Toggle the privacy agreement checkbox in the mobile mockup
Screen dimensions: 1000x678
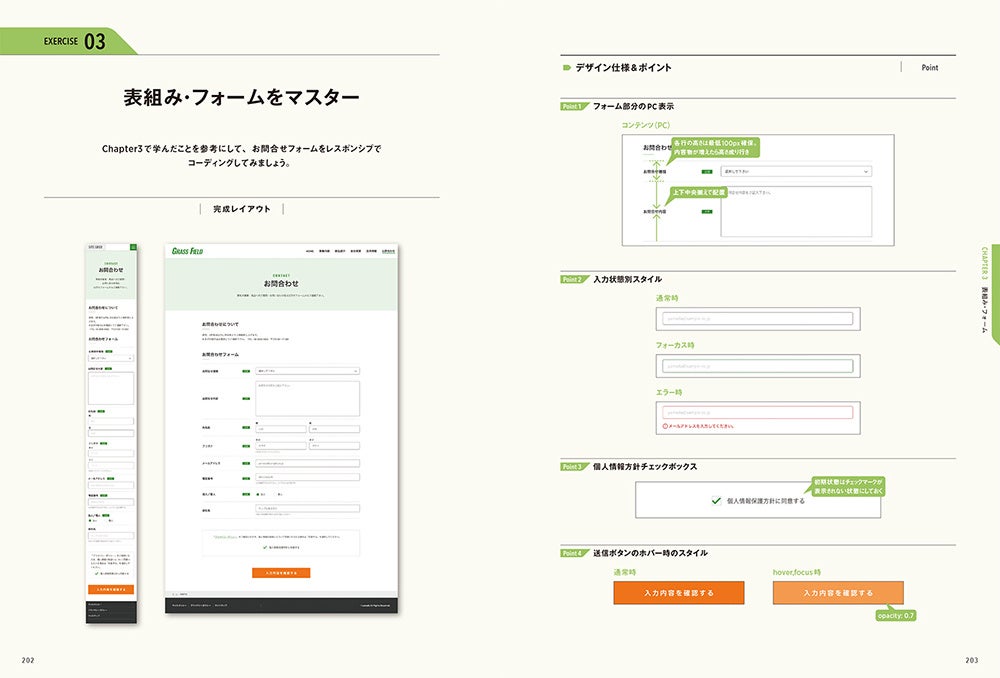coord(96,573)
